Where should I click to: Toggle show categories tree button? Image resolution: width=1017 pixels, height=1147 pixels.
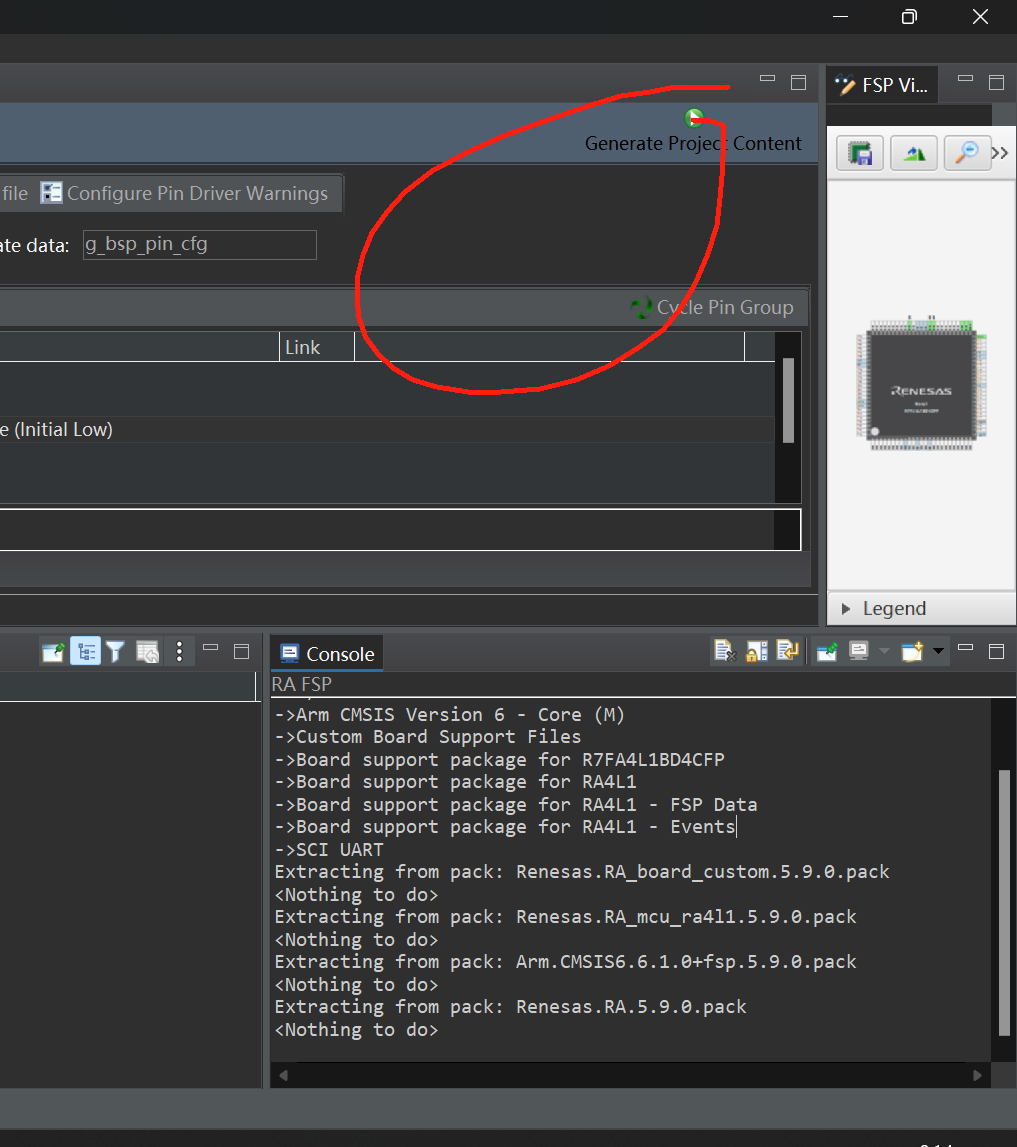pyautogui.click(x=85, y=651)
